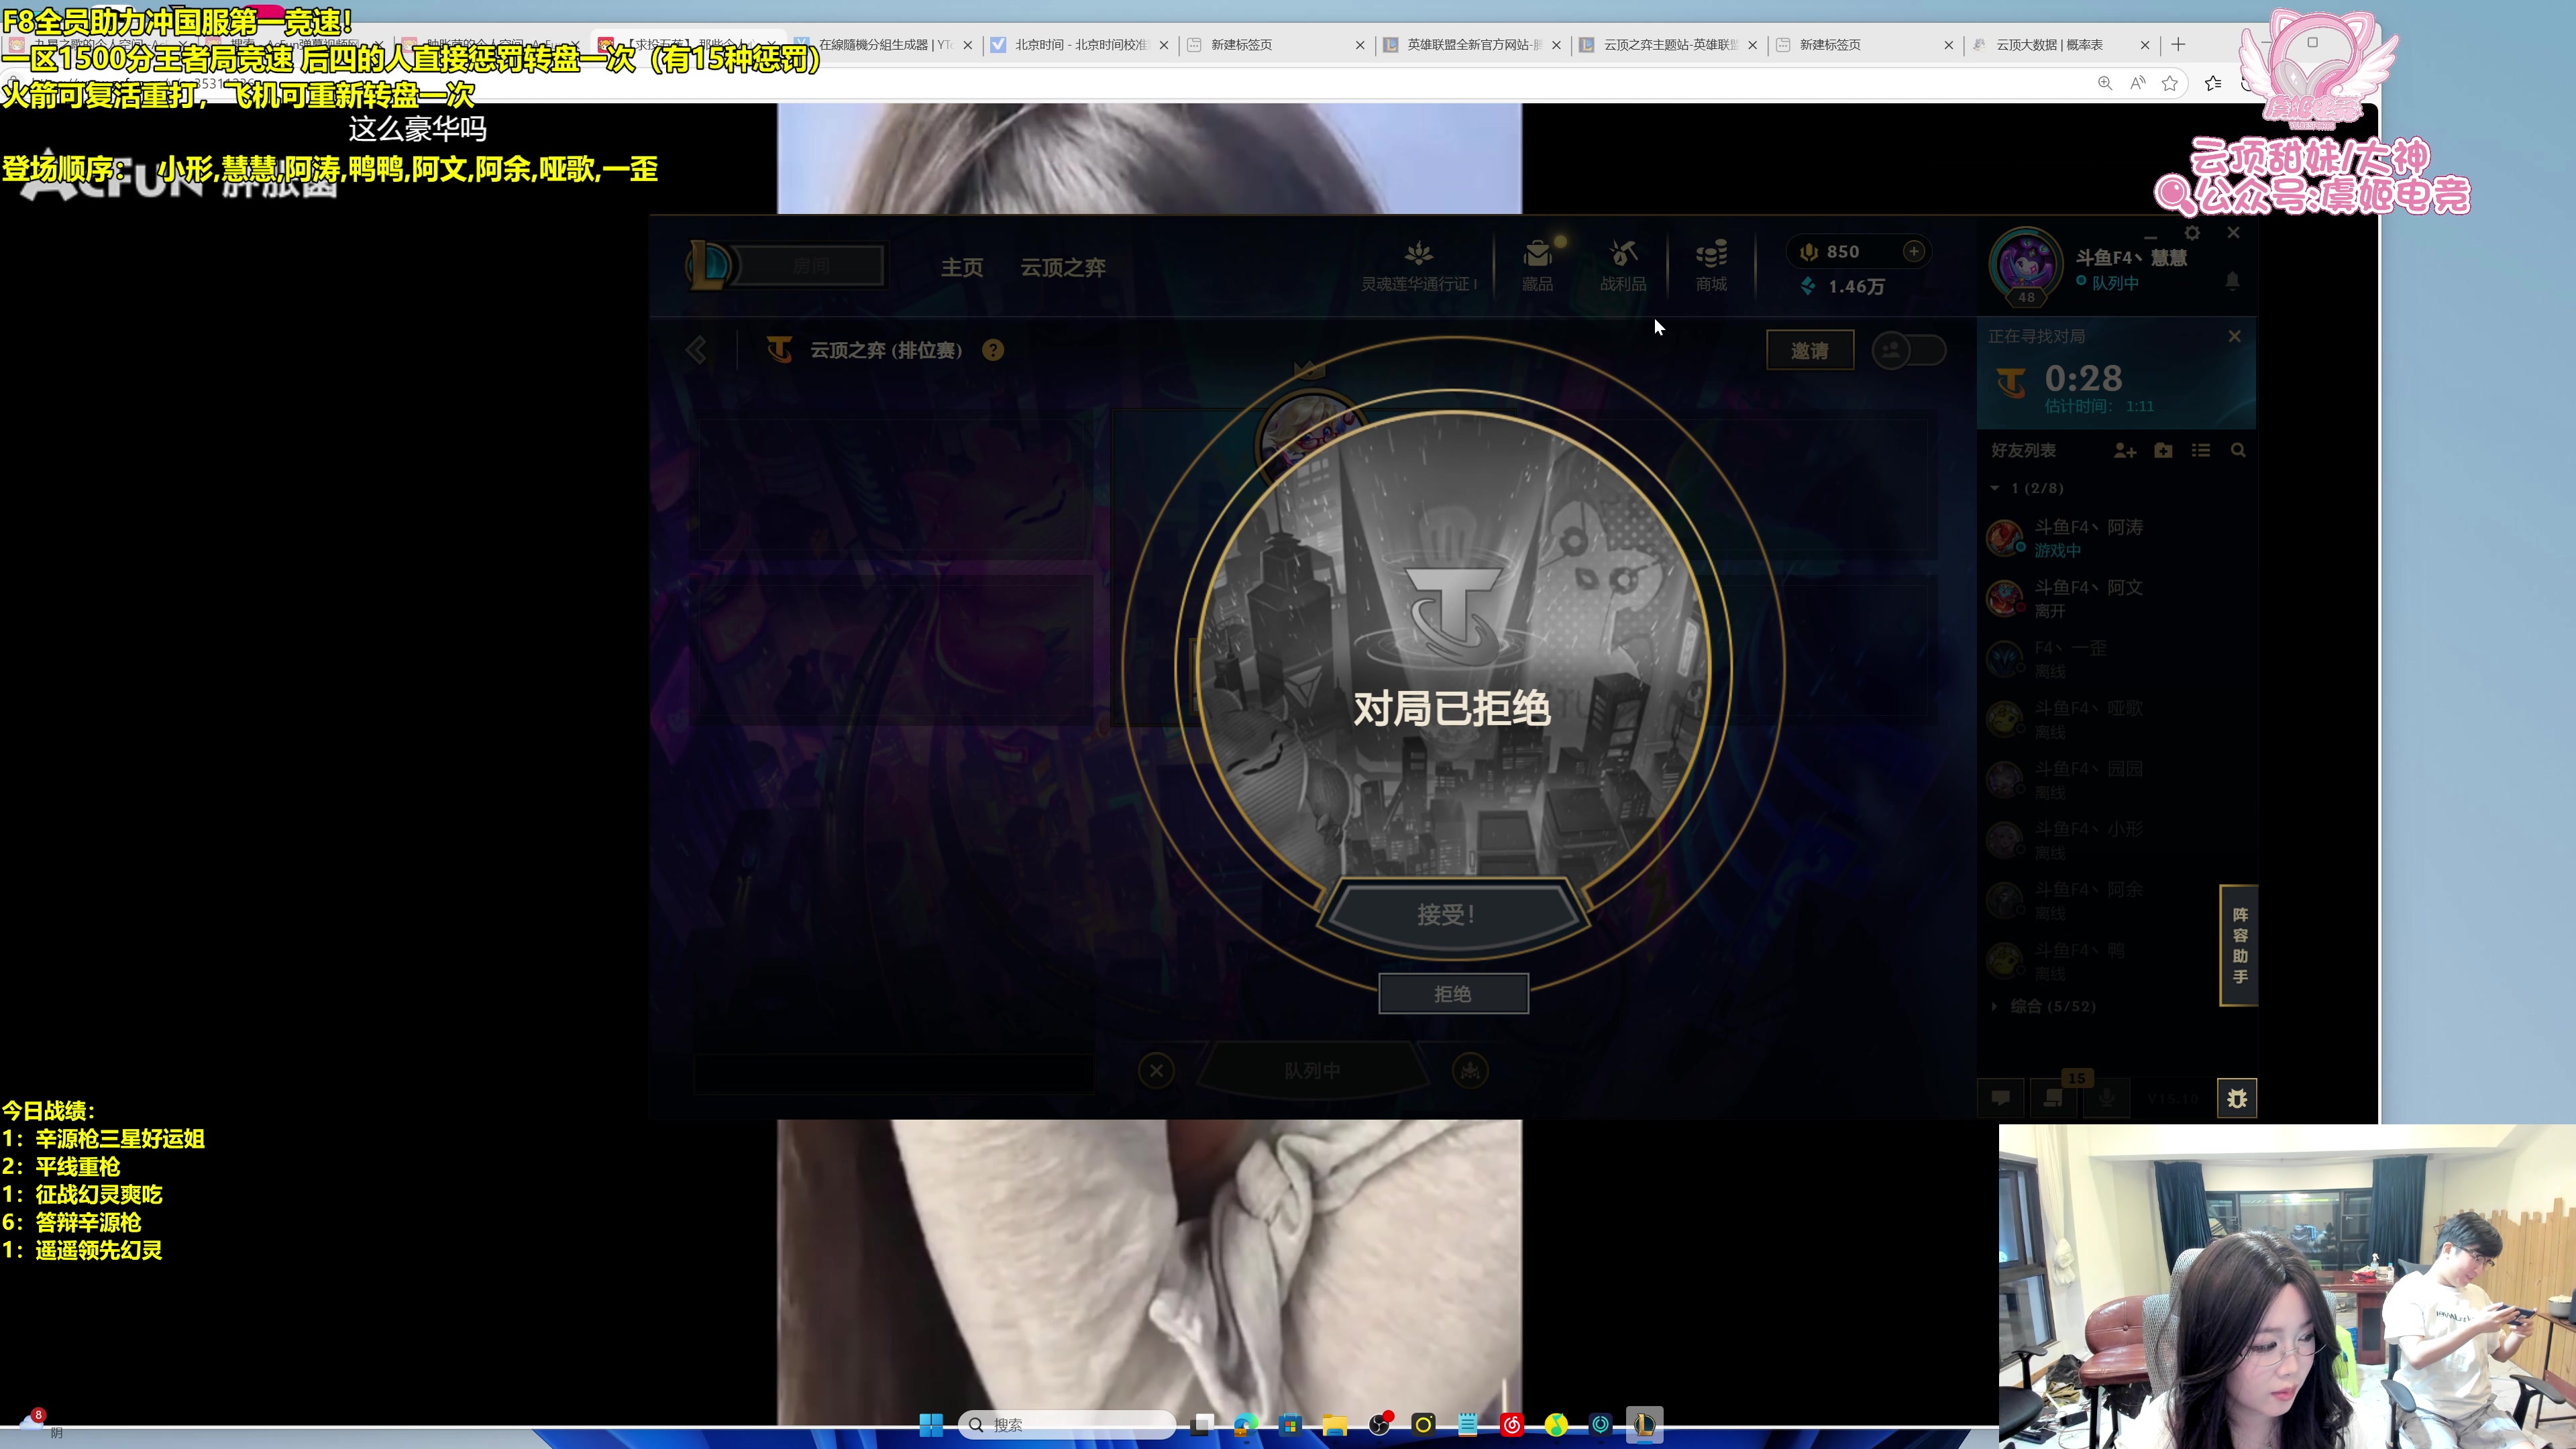Viewport: 2576px width, 1449px height.
Task: Open the missions icon with badge 15
Action: pyautogui.click(x=2053, y=1098)
